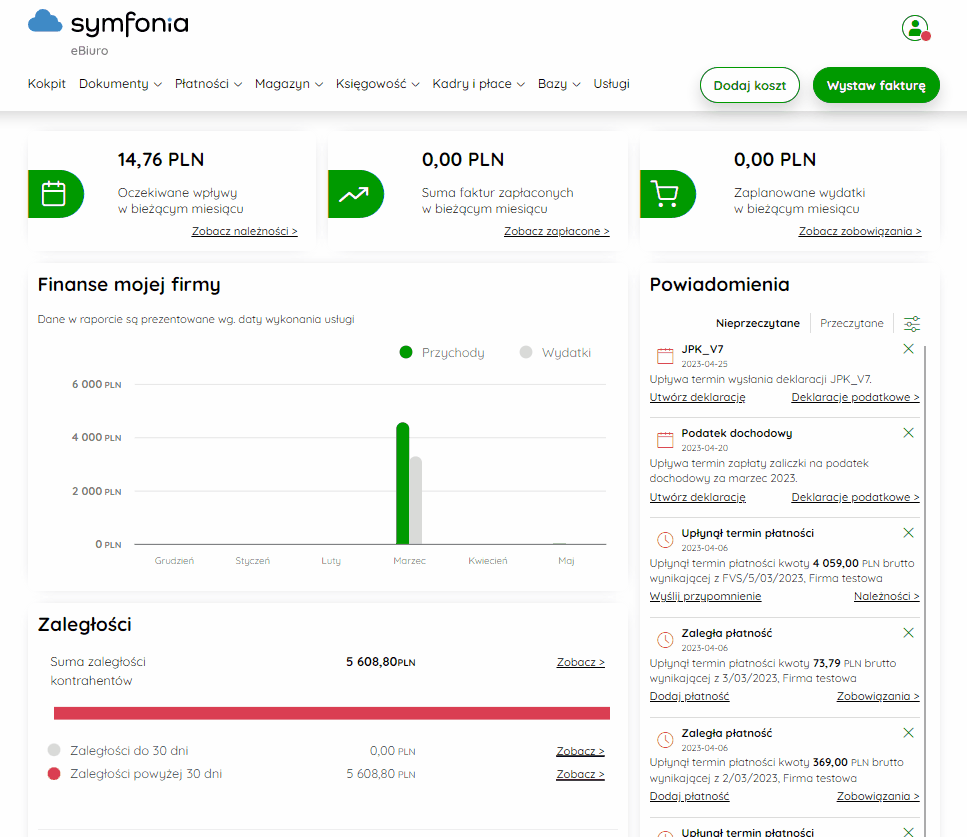The height and width of the screenshot is (837, 967).
Task: Expand the Płatności menu
Action: tap(208, 84)
